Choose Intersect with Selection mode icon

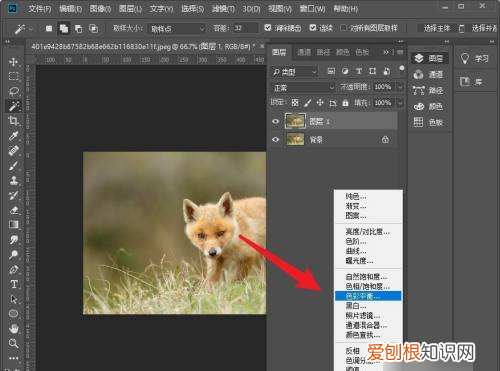pos(93,29)
